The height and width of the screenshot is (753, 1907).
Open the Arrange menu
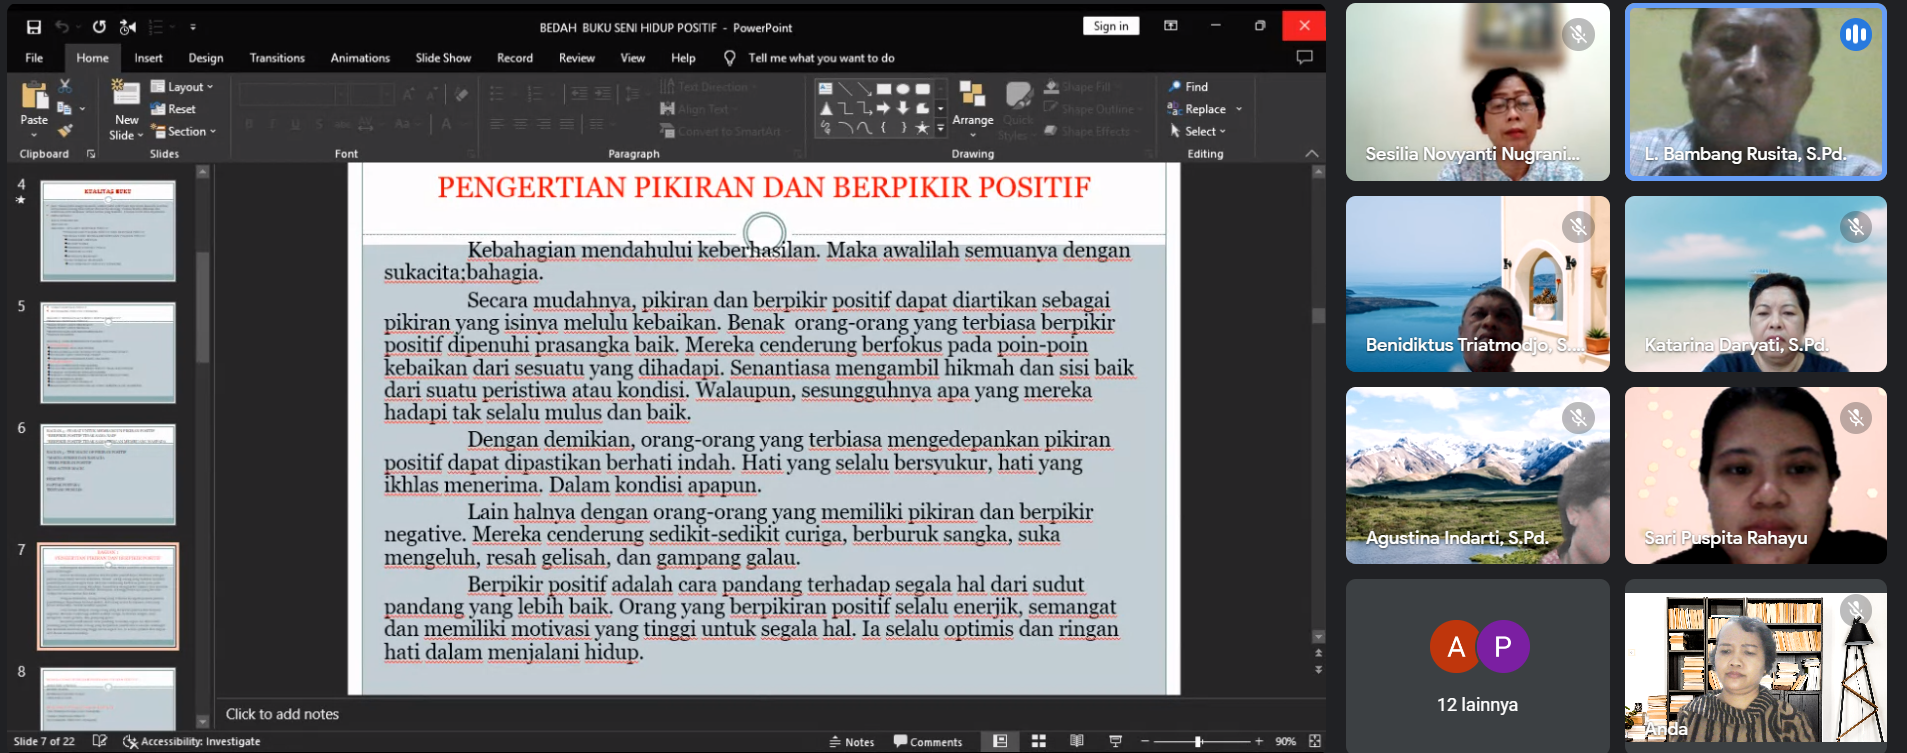[972, 108]
